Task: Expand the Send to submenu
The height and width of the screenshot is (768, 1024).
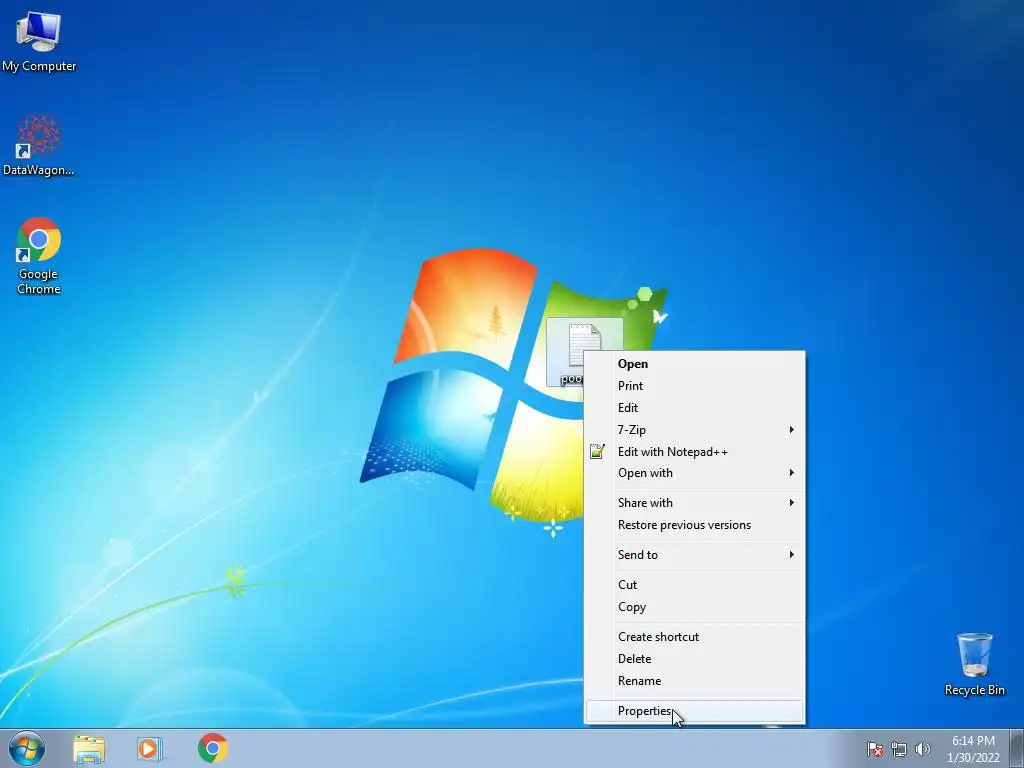Action: (x=694, y=554)
